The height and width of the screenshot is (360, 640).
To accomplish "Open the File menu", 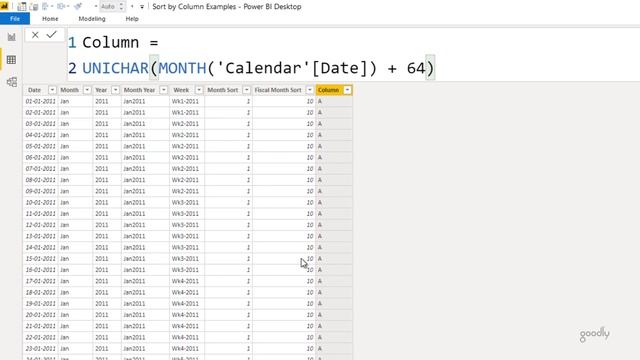I will 15,19.
